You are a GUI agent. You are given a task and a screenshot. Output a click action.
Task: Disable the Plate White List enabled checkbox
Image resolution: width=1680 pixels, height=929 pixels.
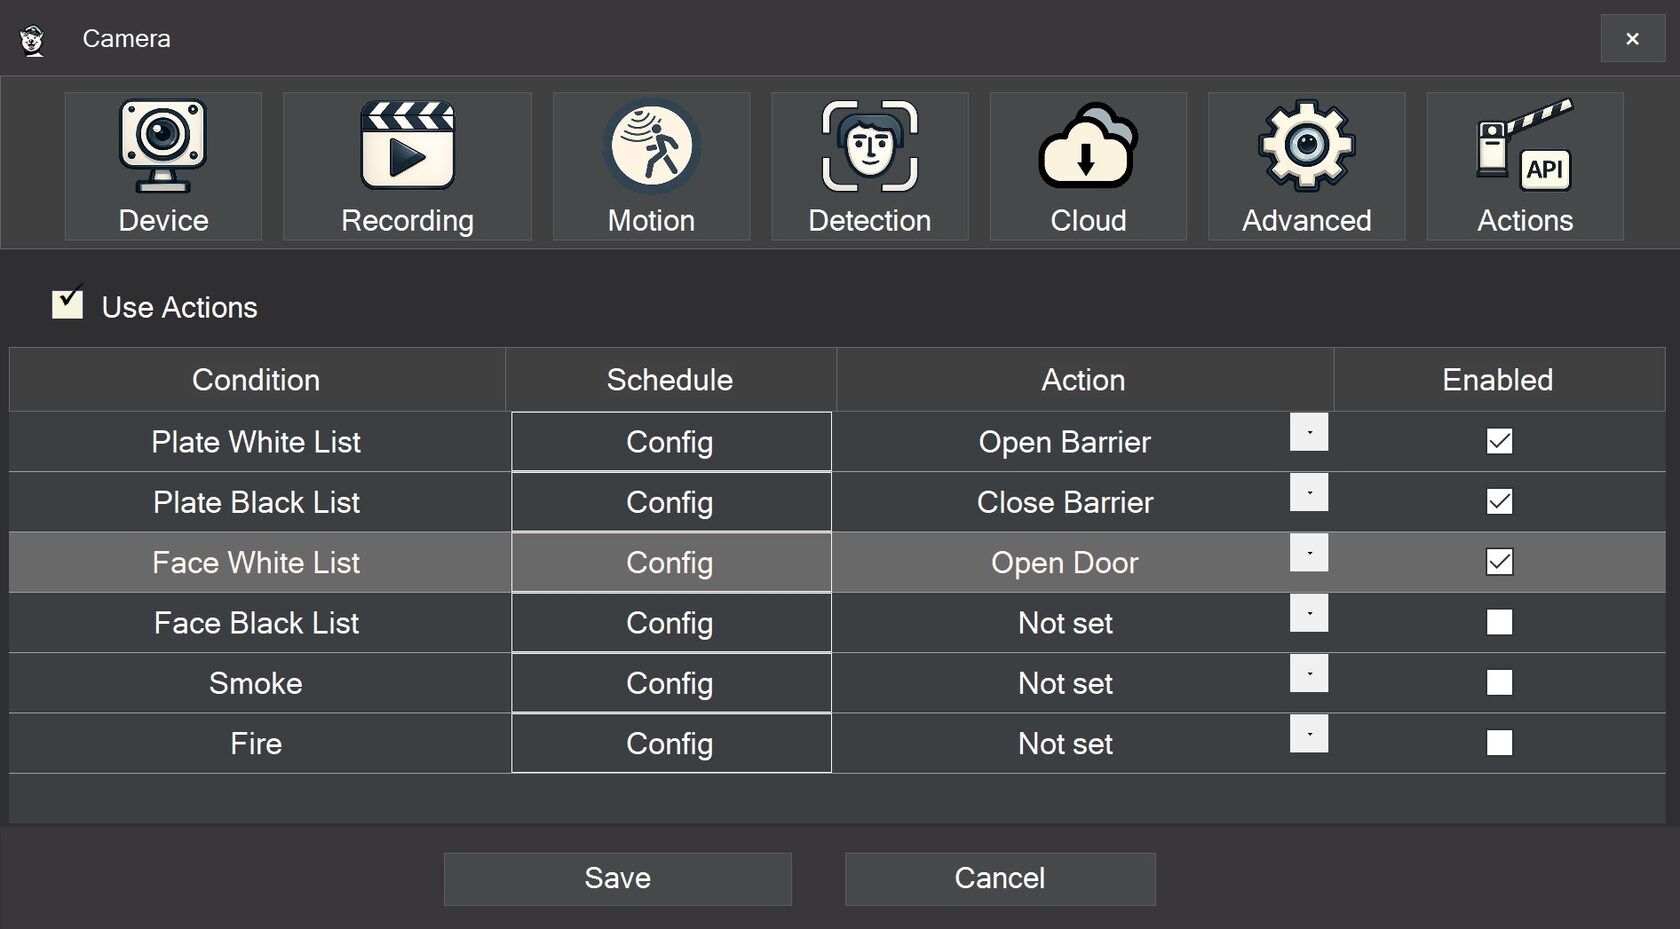click(1499, 441)
